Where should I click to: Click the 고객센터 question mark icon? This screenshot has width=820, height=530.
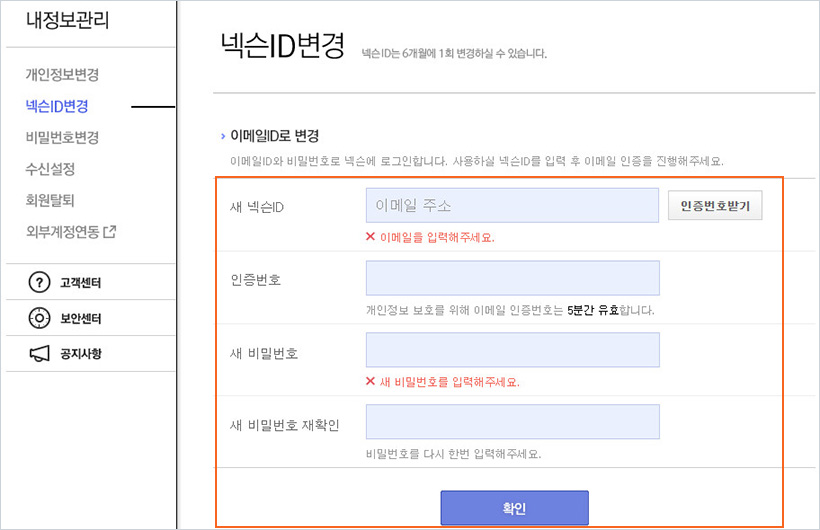coord(39,283)
